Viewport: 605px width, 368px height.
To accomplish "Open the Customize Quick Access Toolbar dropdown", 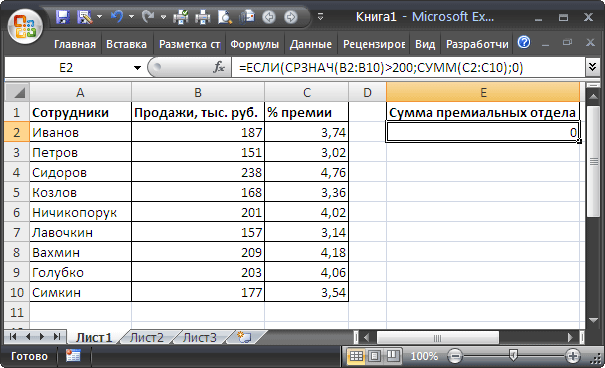I will click(x=320, y=17).
